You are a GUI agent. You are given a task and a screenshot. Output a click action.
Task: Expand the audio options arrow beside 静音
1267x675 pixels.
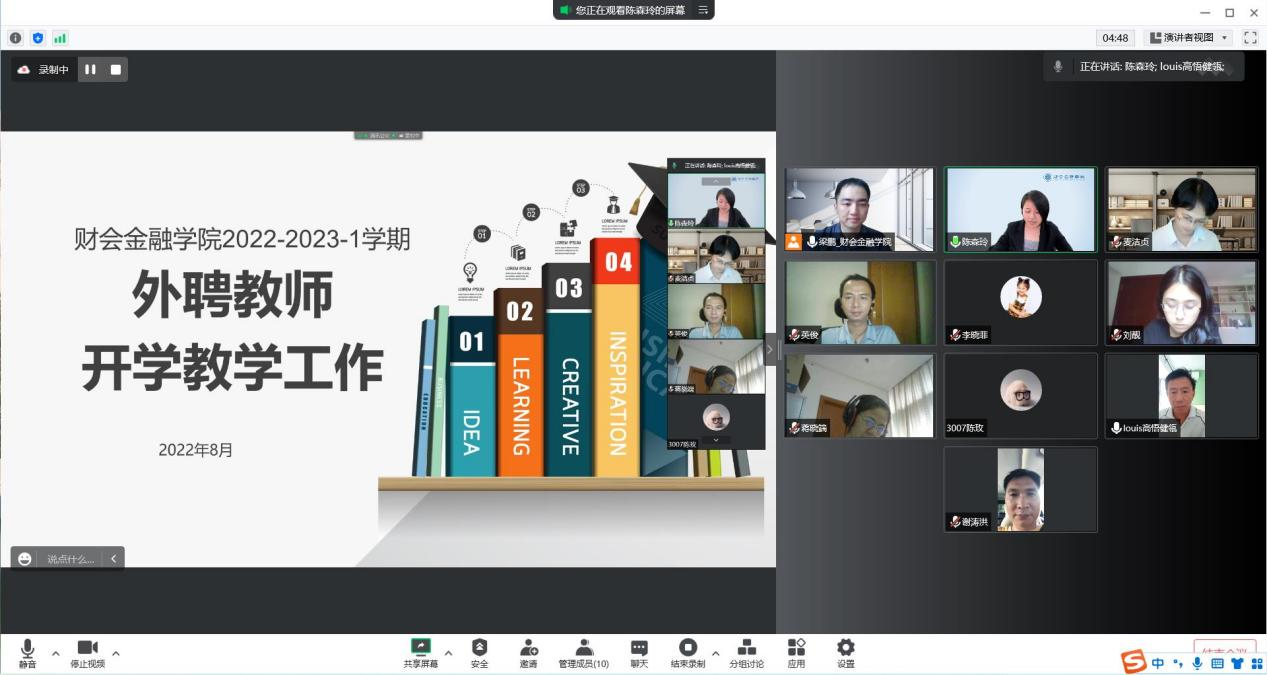pos(56,653)
